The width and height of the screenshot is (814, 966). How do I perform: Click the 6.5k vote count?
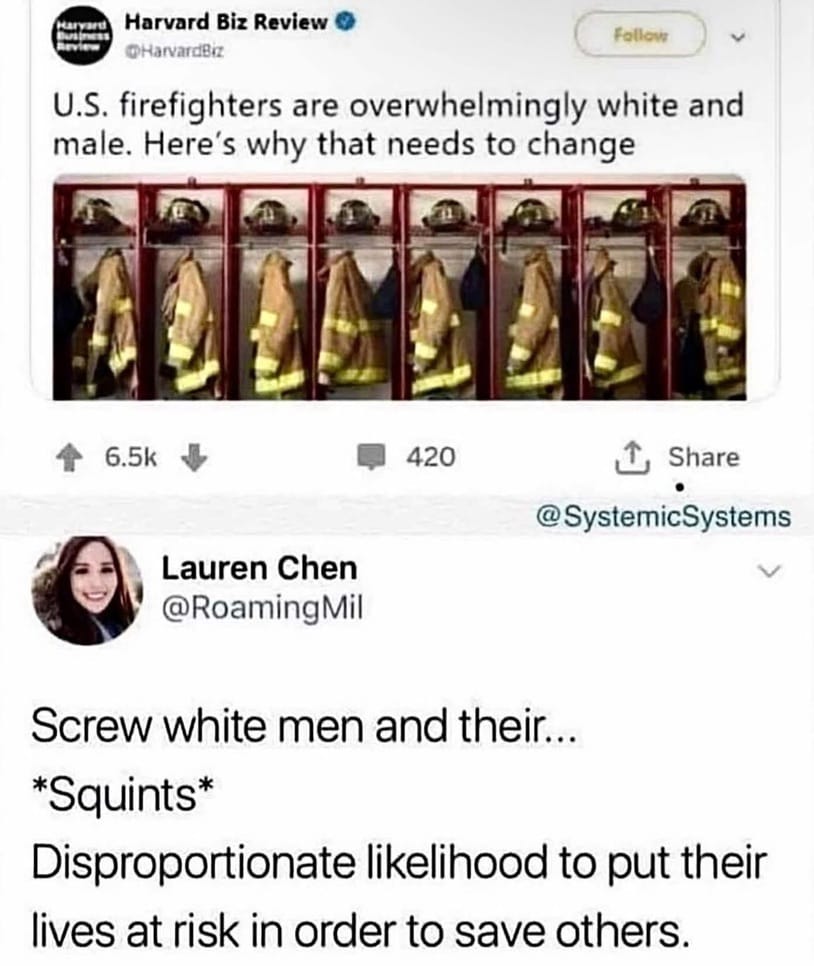(x=131, y=457)
